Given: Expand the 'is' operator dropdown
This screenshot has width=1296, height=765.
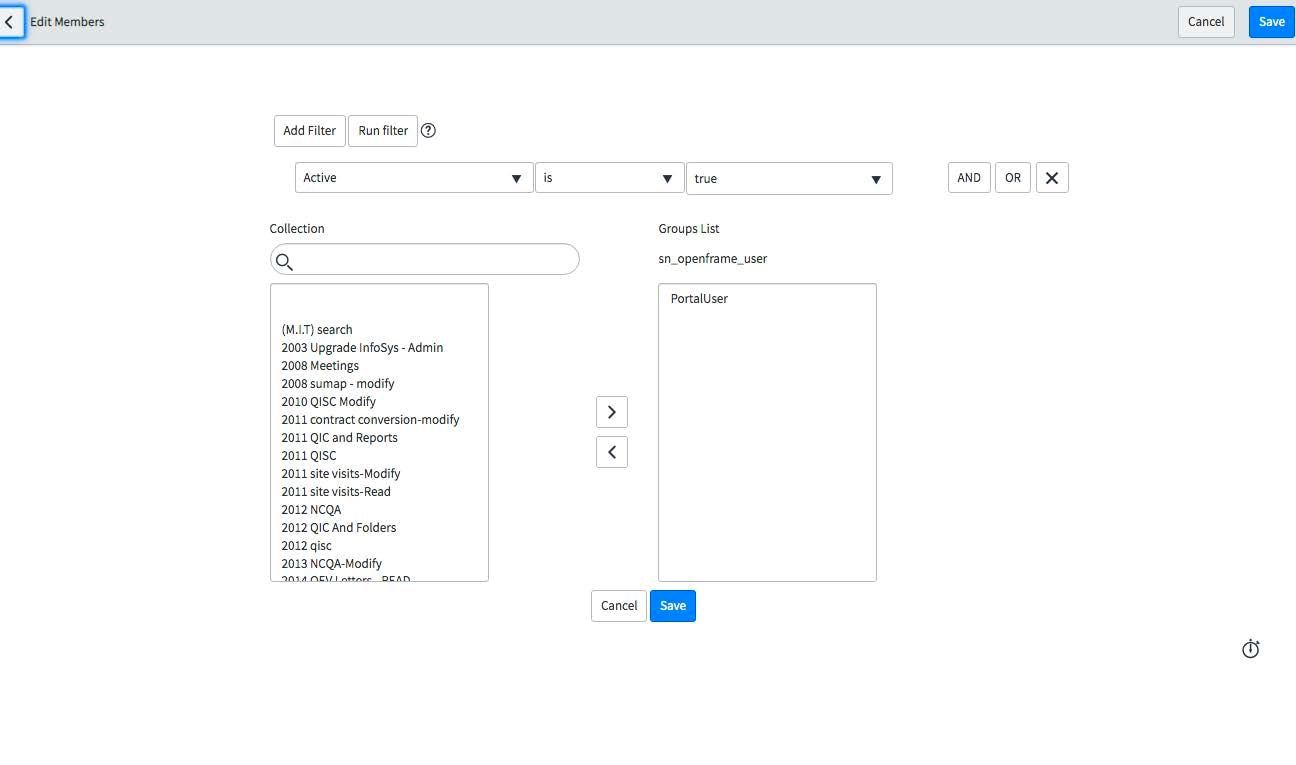Looking at the screenshot, I should 609,178.
